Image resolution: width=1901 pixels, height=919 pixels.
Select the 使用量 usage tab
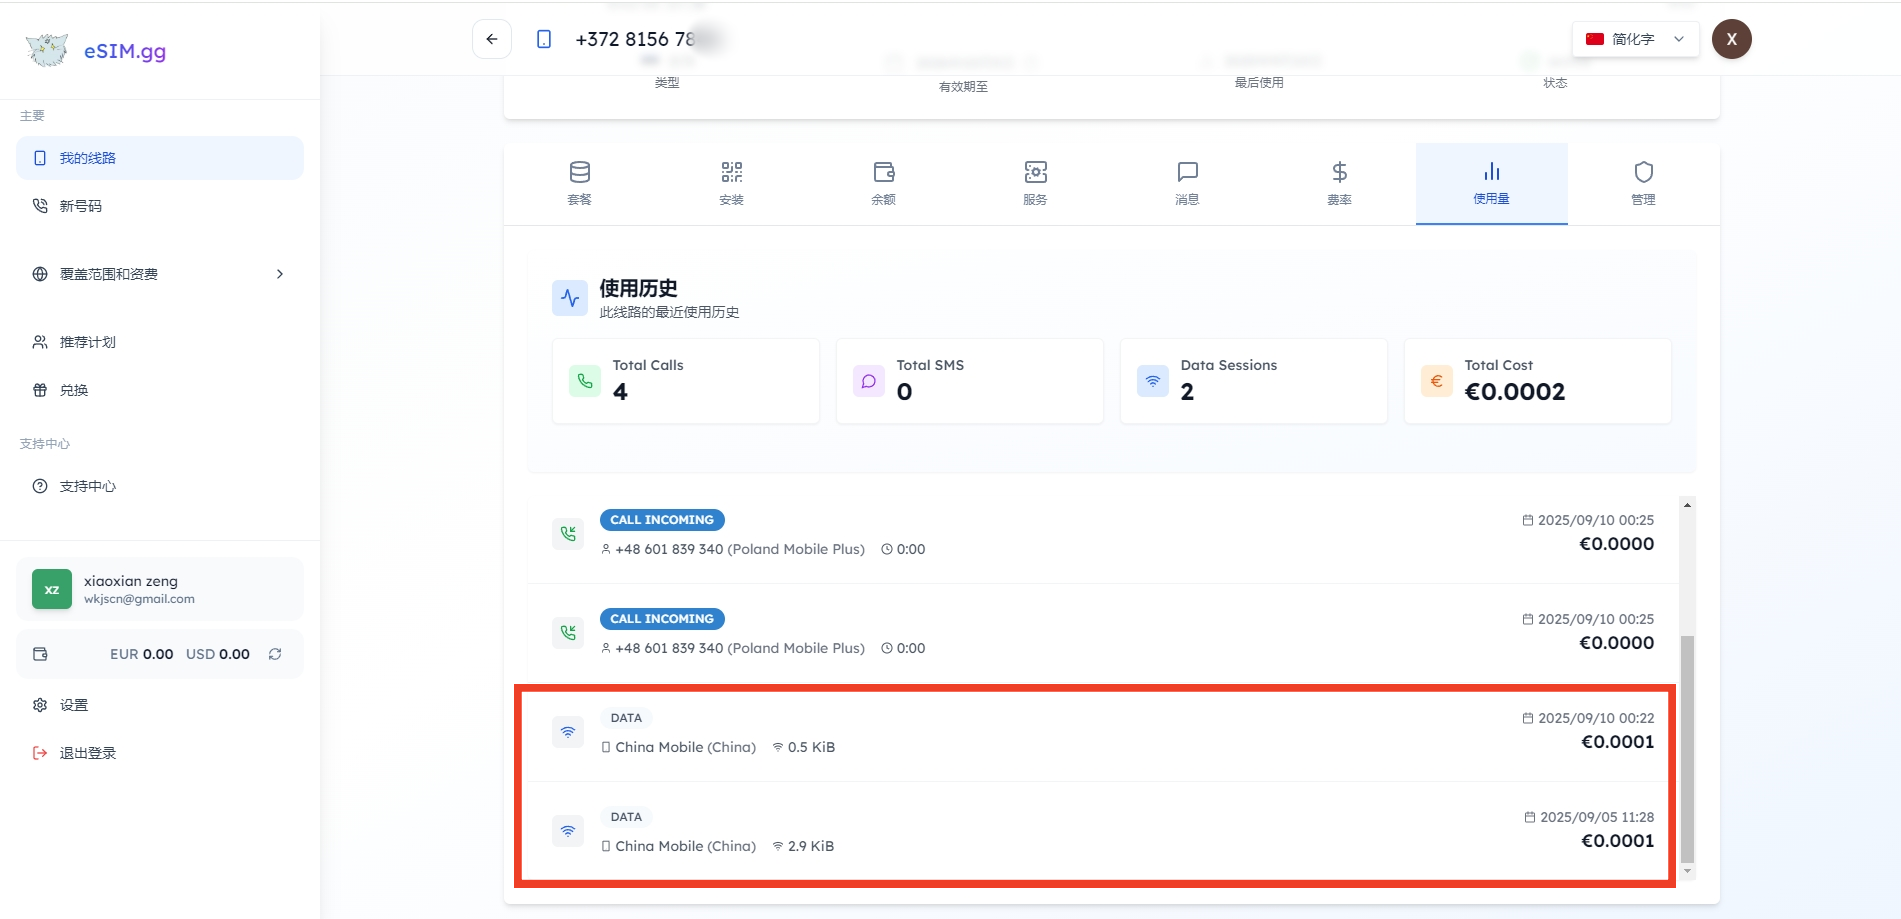1491,184
